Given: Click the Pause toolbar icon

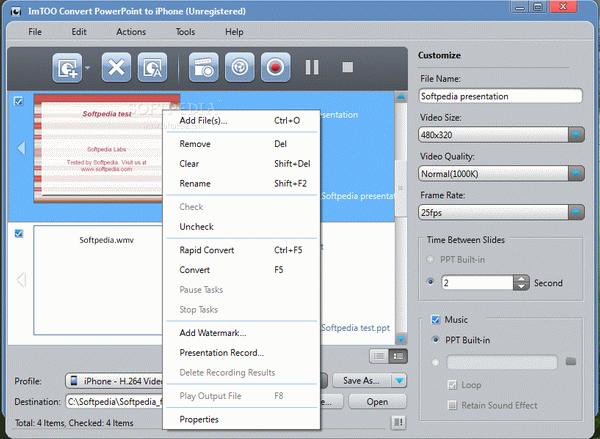Looking at the screenshot, I should [312, 67].
